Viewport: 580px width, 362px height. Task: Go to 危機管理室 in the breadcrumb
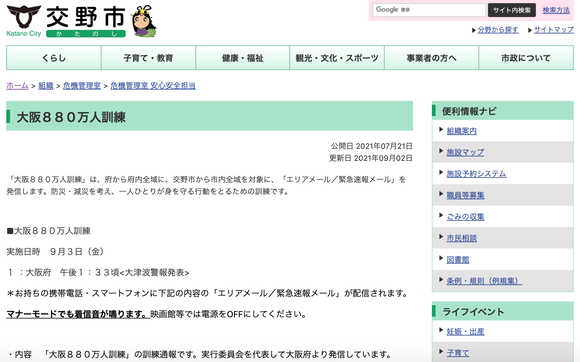[x=82, y=86]
